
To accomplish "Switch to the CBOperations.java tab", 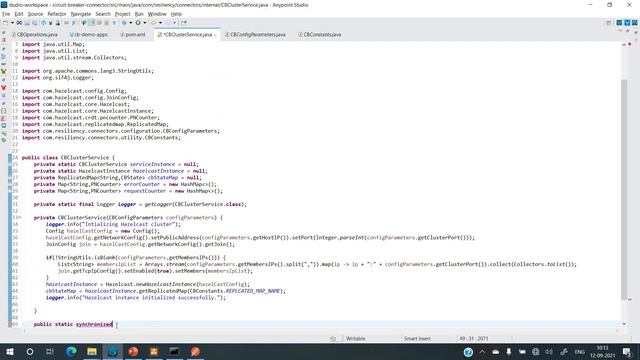I will (35, 35).
